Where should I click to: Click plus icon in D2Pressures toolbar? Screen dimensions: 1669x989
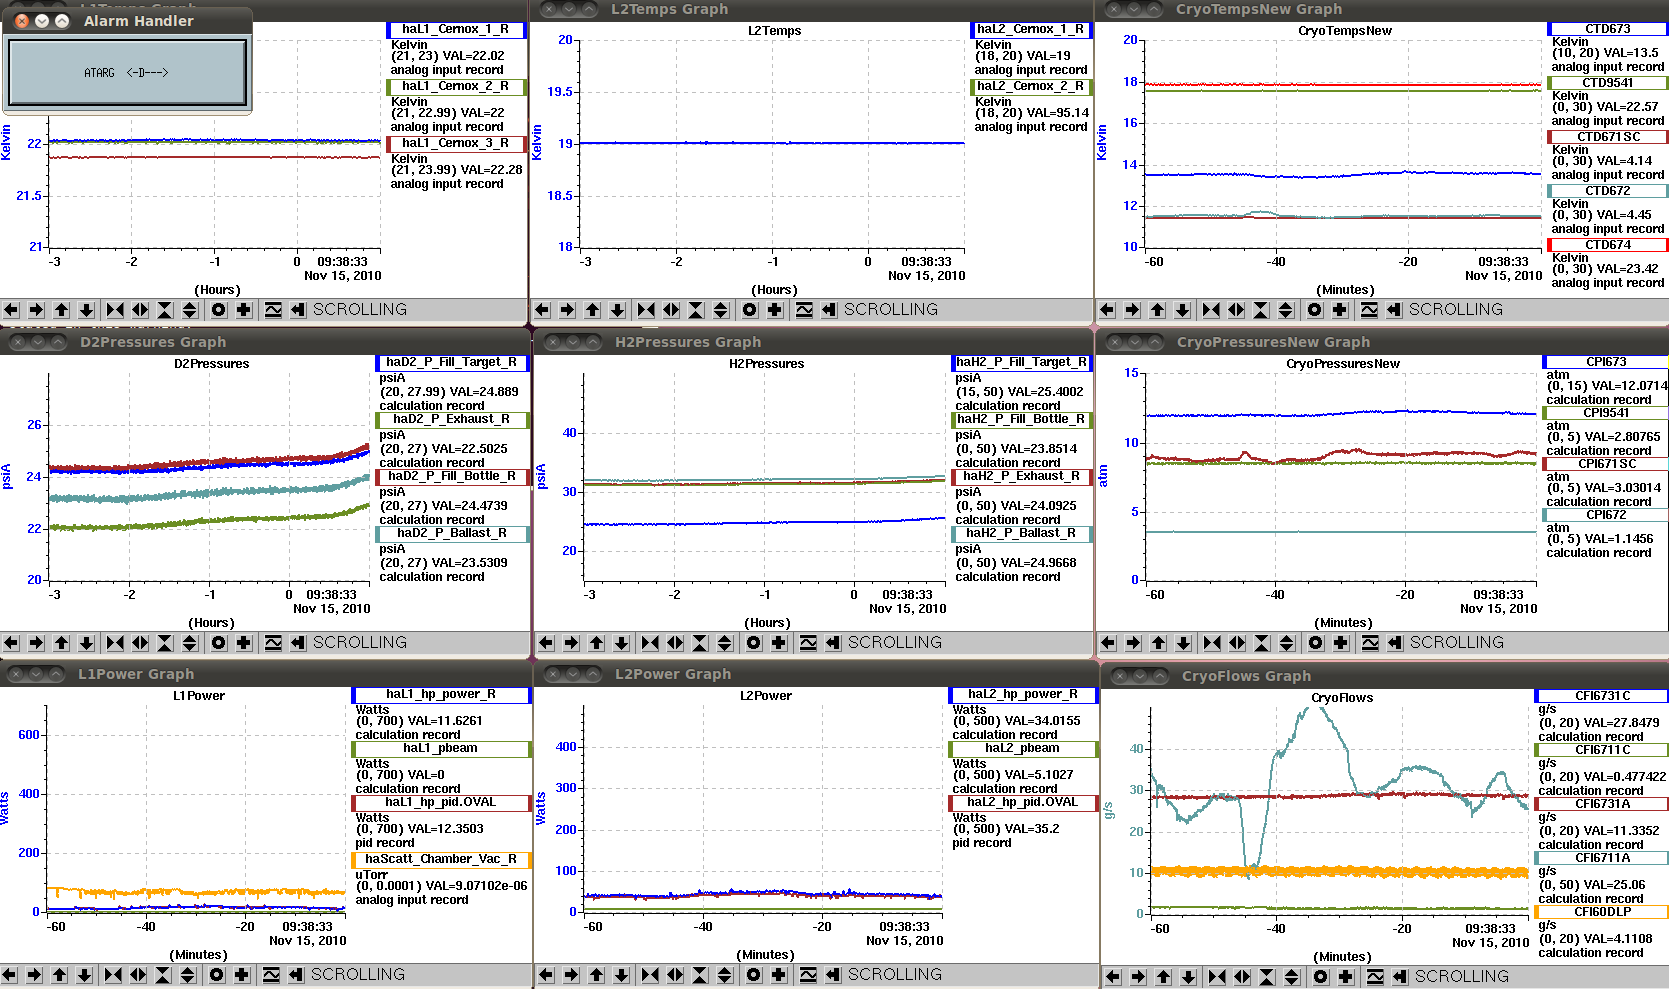point(243,643)
